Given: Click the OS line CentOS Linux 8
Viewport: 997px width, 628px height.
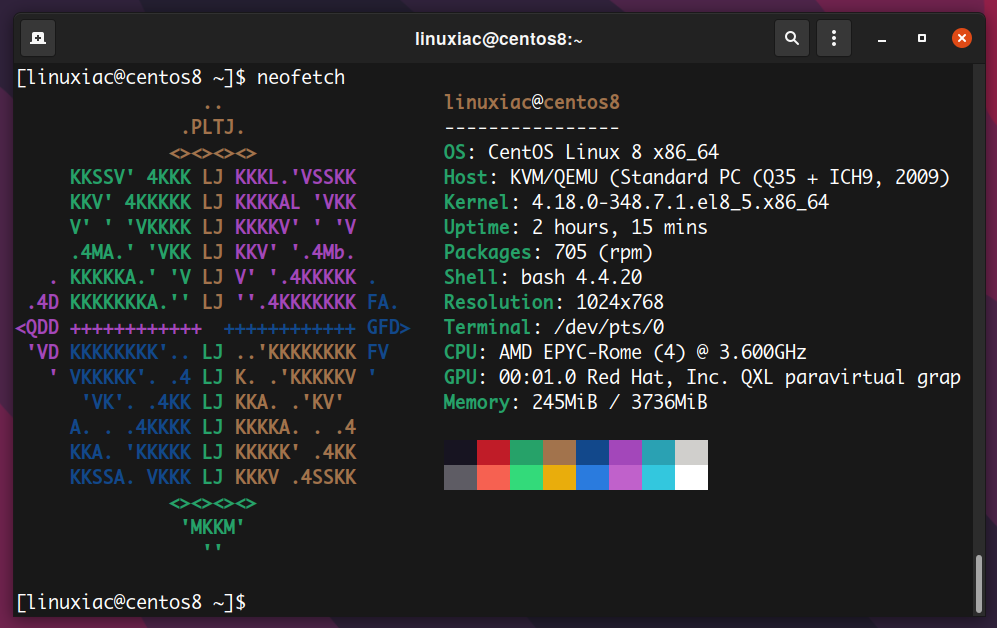Looking at the screenshot, I should coord(581,153).
